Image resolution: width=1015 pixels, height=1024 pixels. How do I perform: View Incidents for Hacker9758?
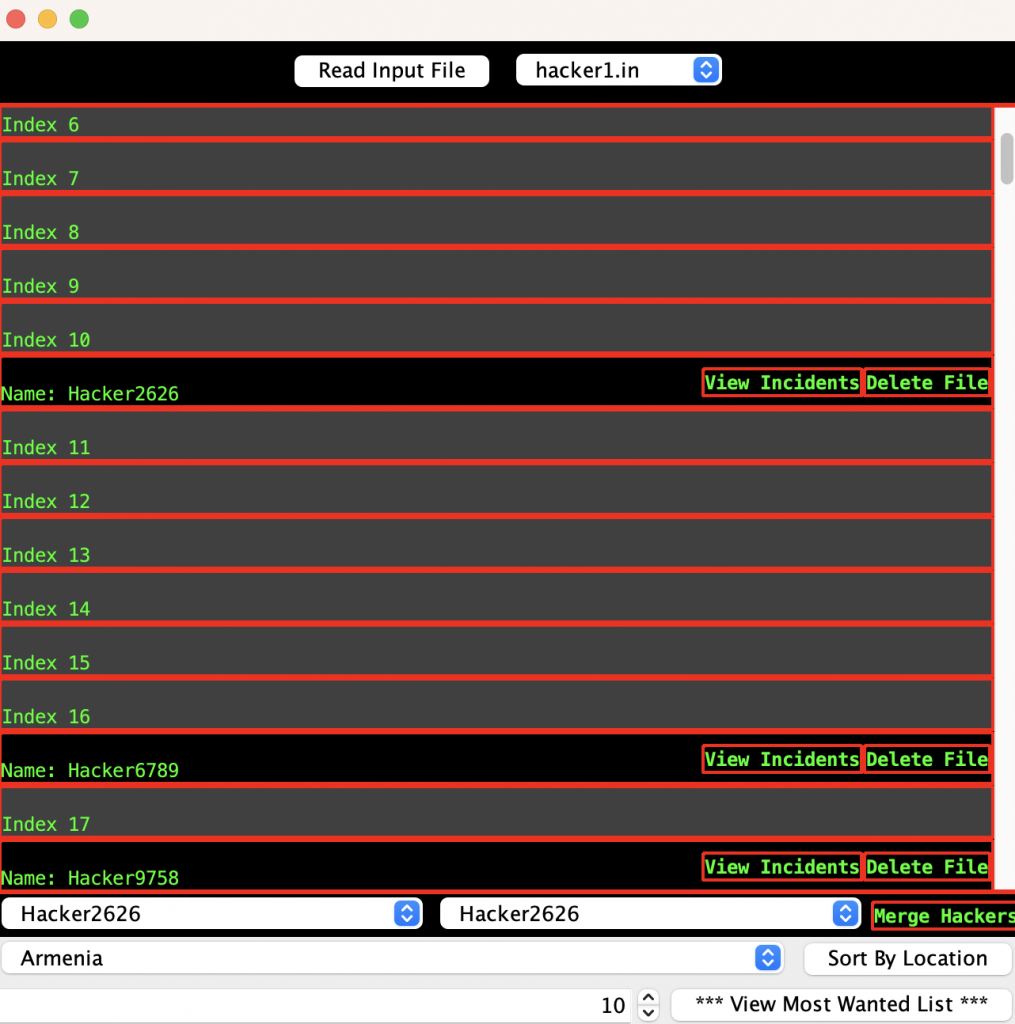tap(781, 867)
